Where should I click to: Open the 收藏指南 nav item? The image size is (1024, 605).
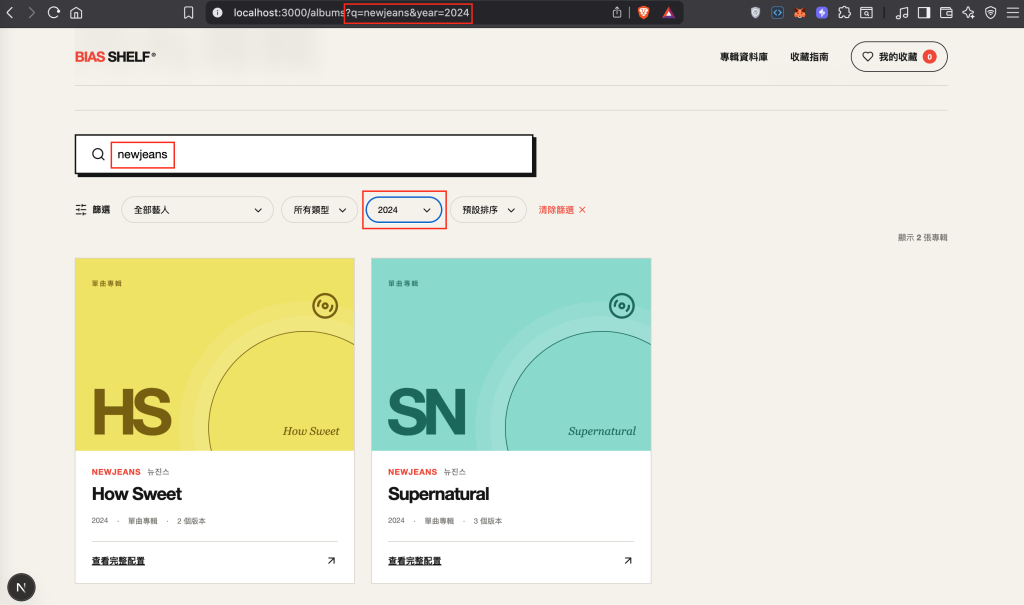pyautogui.click(x=809, y=57)
